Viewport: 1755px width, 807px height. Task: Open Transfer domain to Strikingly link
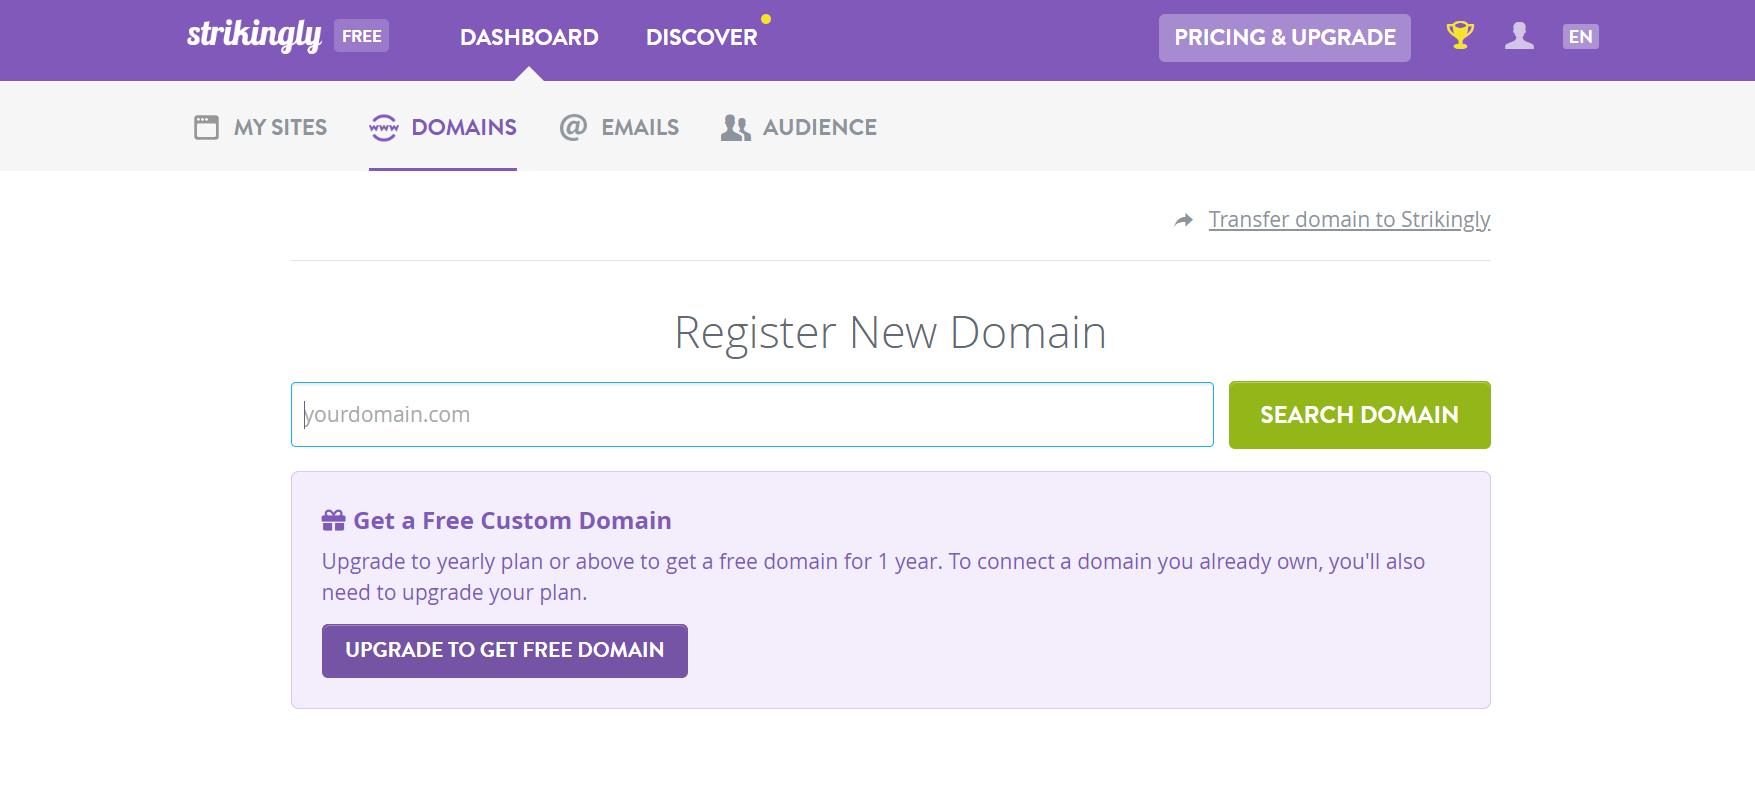1349,219
